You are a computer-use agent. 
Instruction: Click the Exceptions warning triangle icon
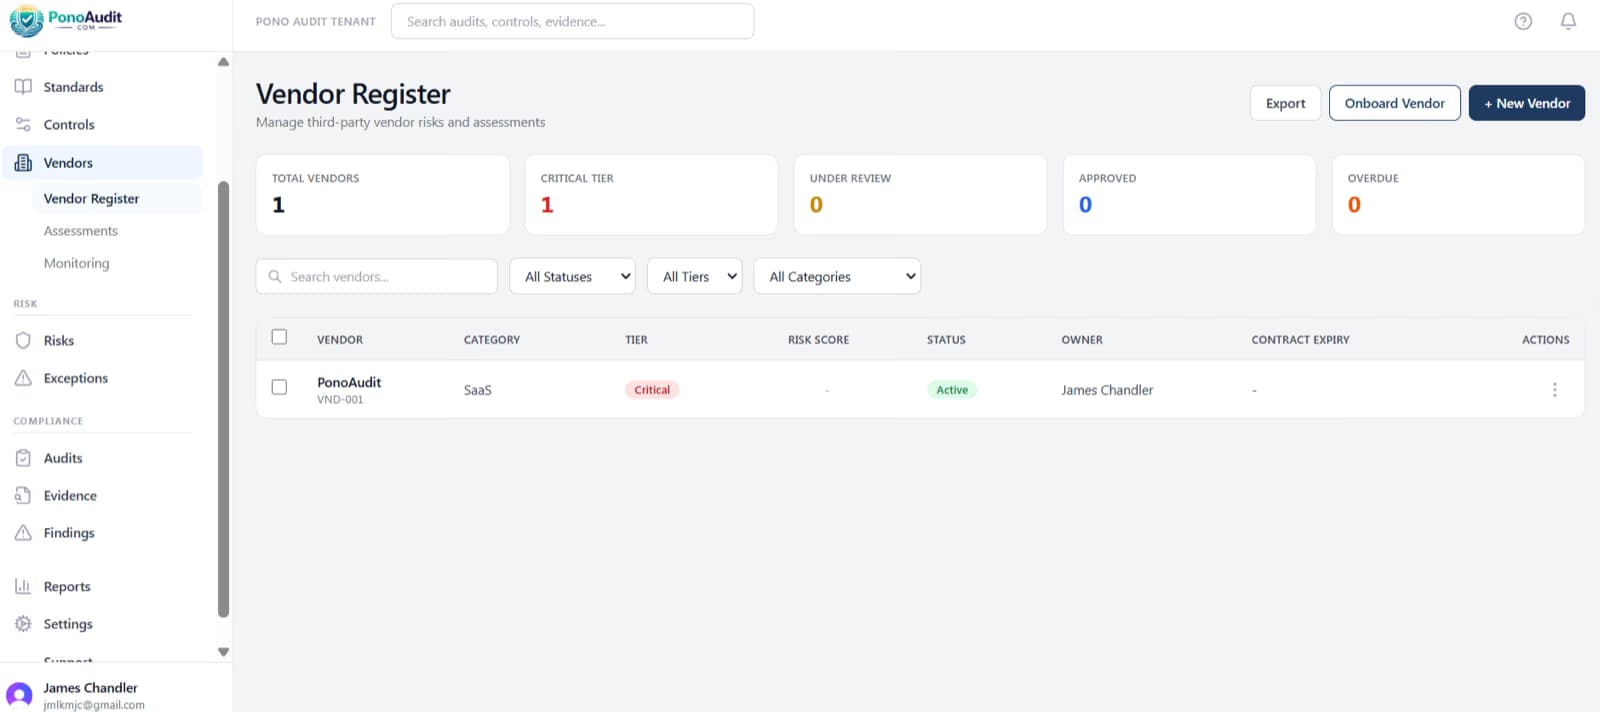23,378
